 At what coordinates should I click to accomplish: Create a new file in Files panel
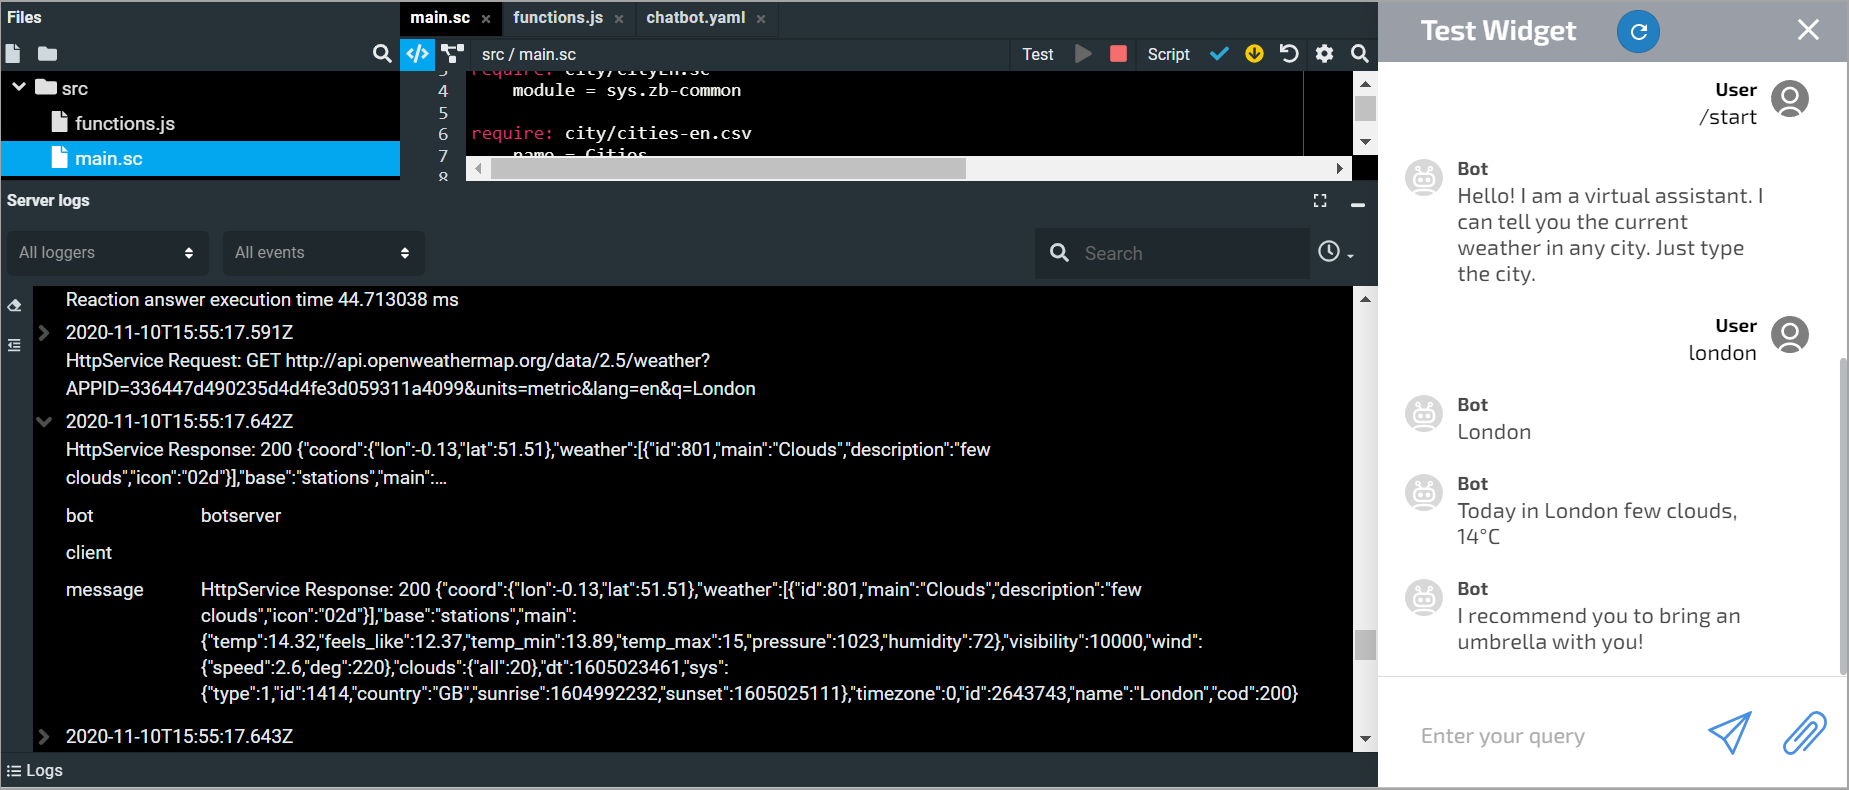pos(13,54)
